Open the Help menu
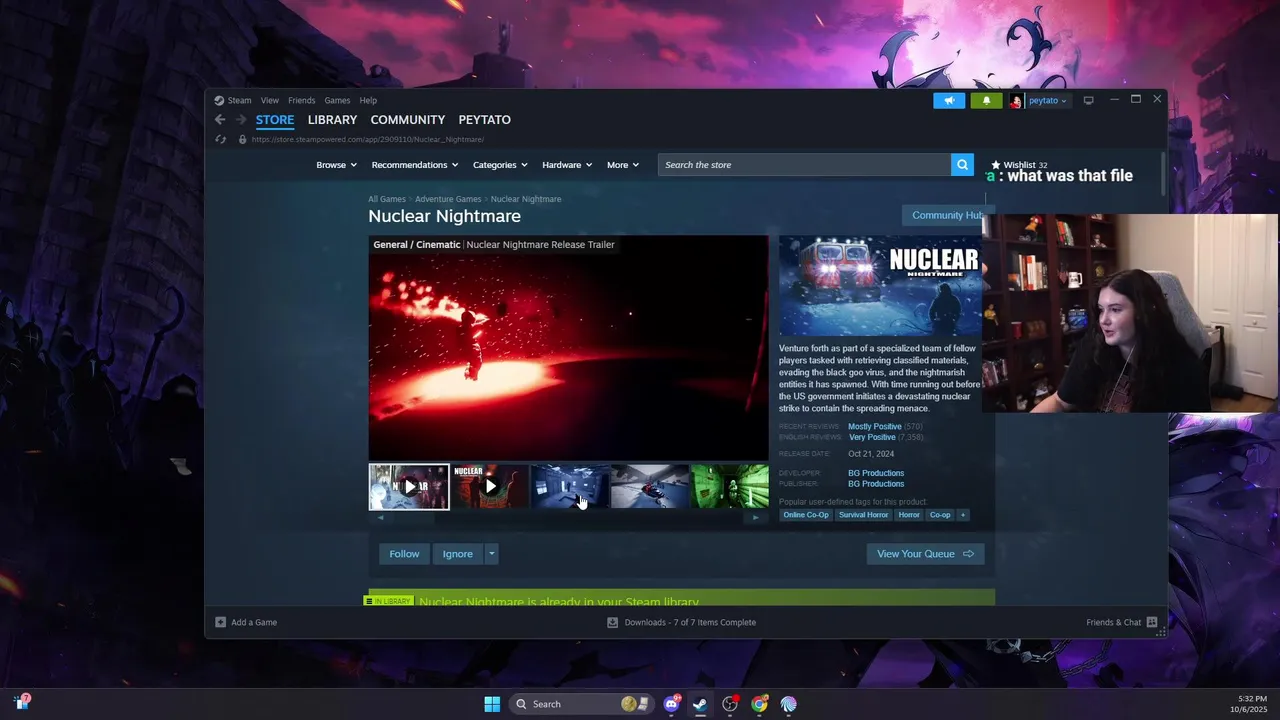This screenshot has height=720, width=1280. coord(368,100)
